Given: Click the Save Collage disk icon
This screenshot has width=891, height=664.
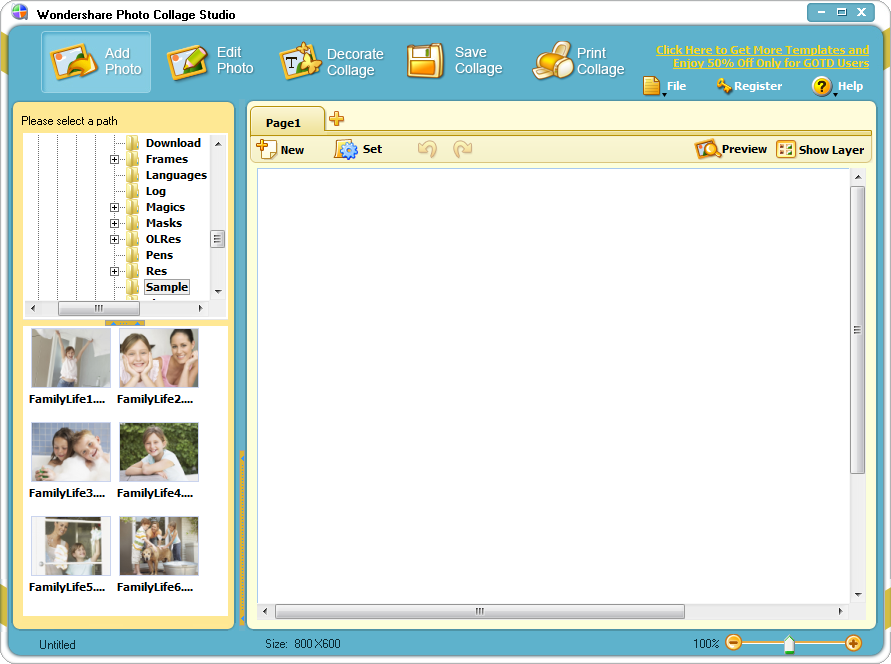Looking at the screenshot, I should 425,61.
